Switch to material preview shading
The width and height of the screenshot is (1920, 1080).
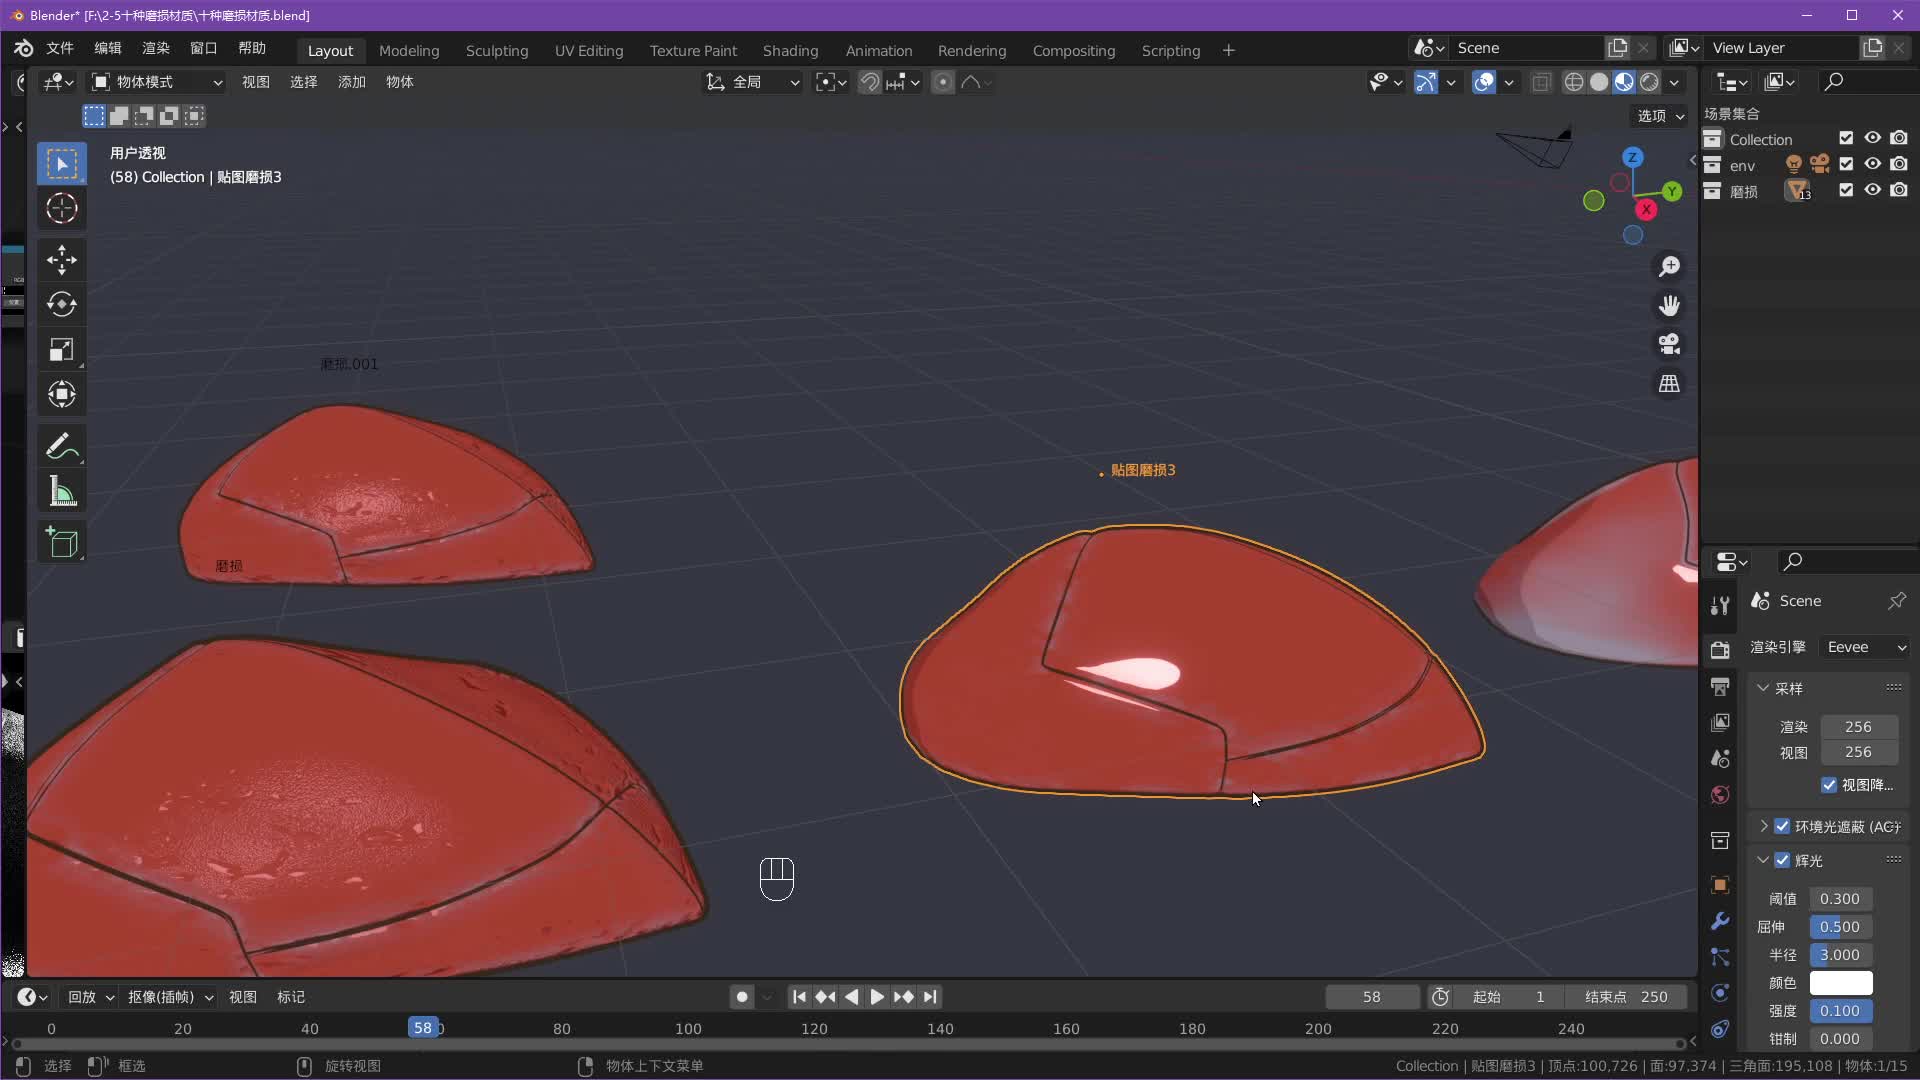(1624, 82)
